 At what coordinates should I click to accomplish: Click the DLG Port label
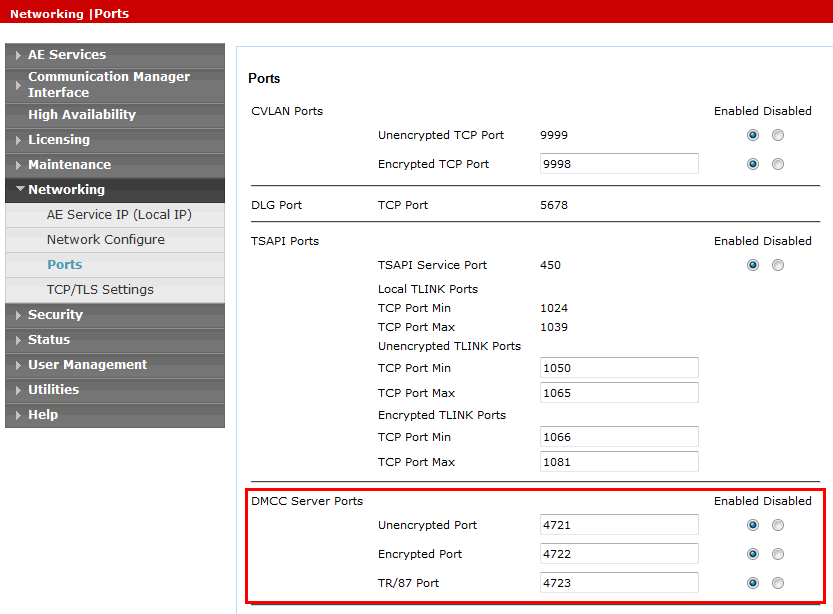pos(276,205)
